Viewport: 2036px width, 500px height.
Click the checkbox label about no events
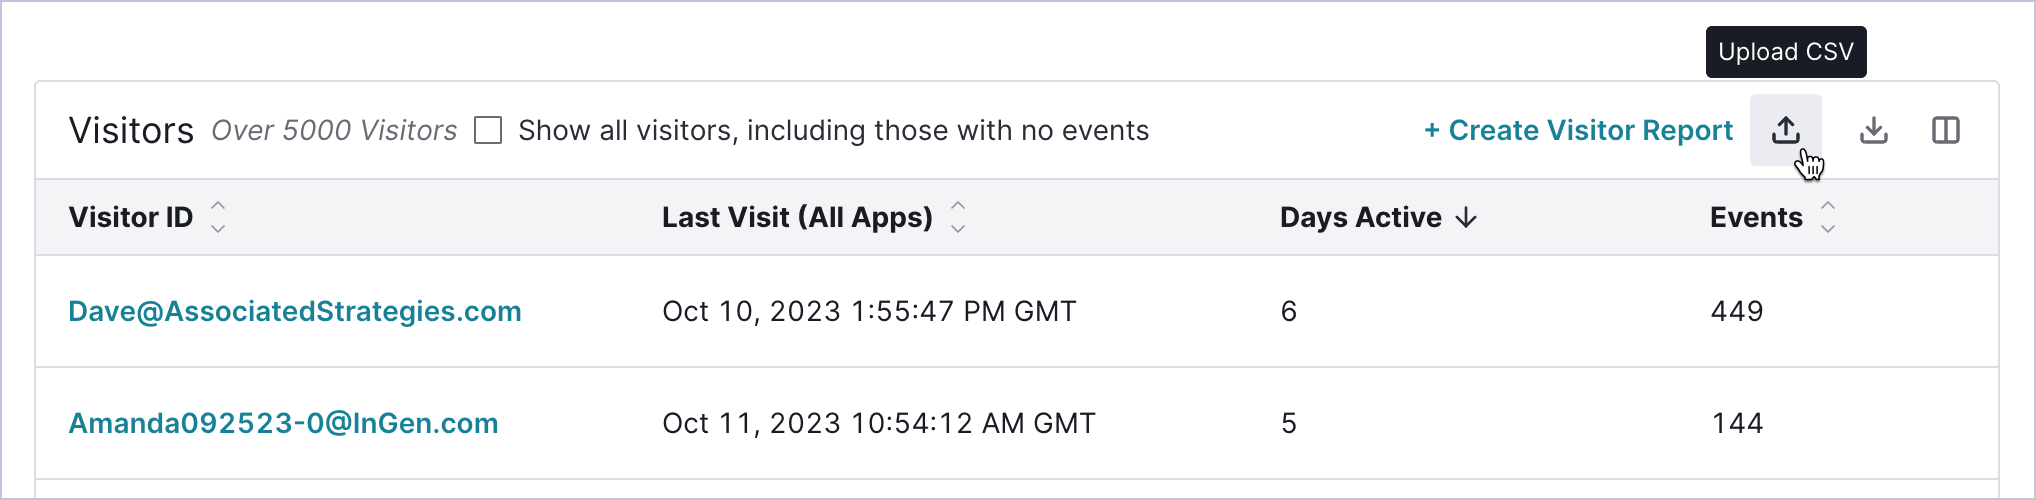tap(834, 130)
